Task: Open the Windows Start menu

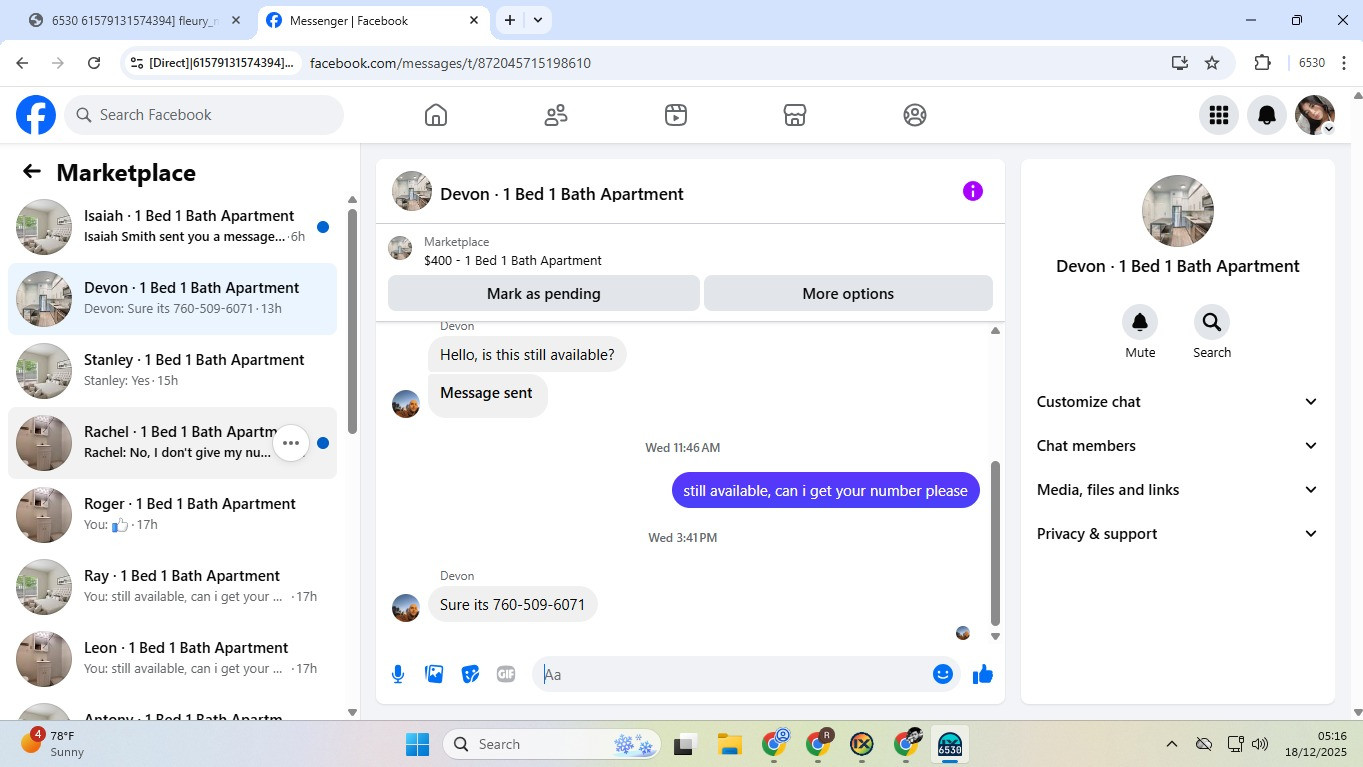Action: pyautogui.click(x=417, y=744)
